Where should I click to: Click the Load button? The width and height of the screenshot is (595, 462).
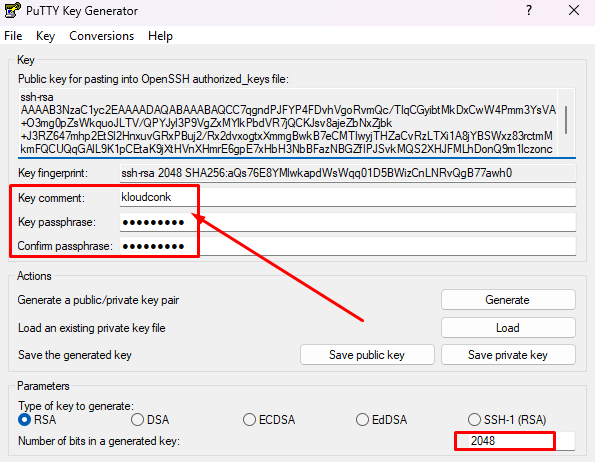[508, 327]
